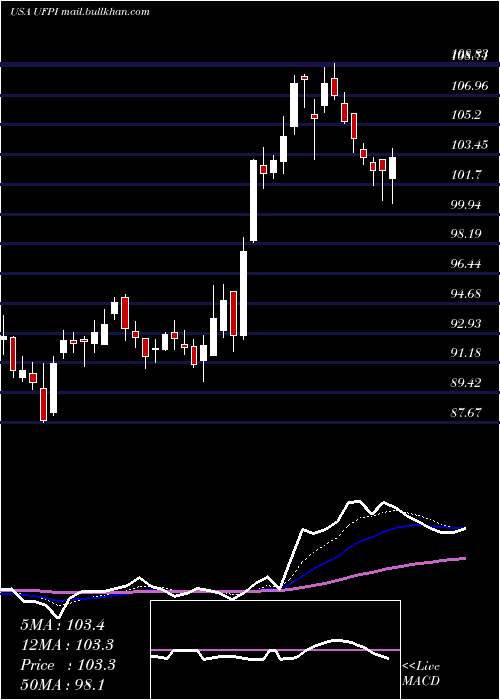Select the 87.67 price axis label
Screen dimensions: 500x700
click(466, 412)
